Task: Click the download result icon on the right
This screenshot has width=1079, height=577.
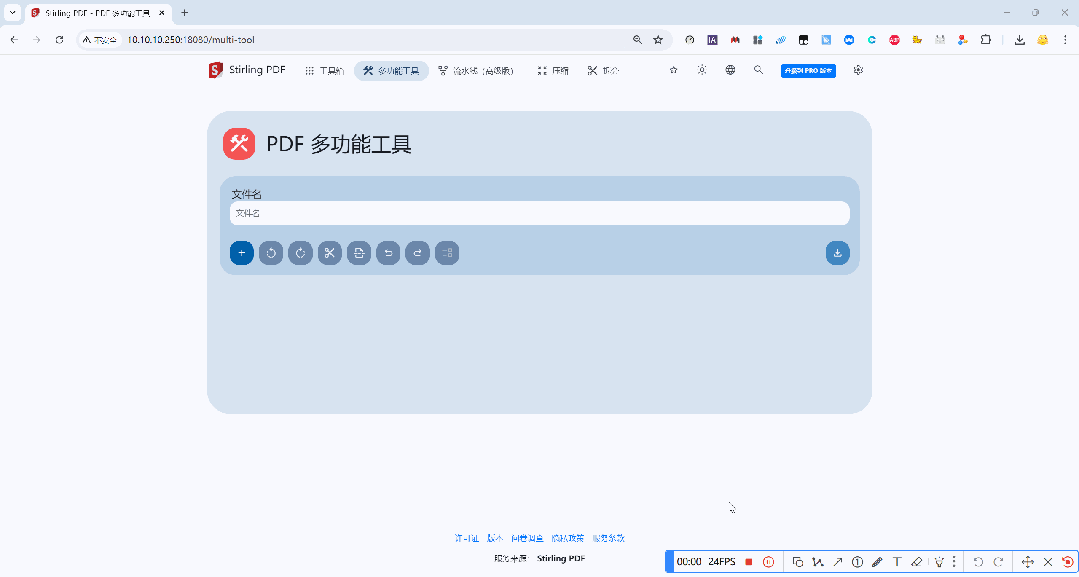Action: (x=837, y=253)
